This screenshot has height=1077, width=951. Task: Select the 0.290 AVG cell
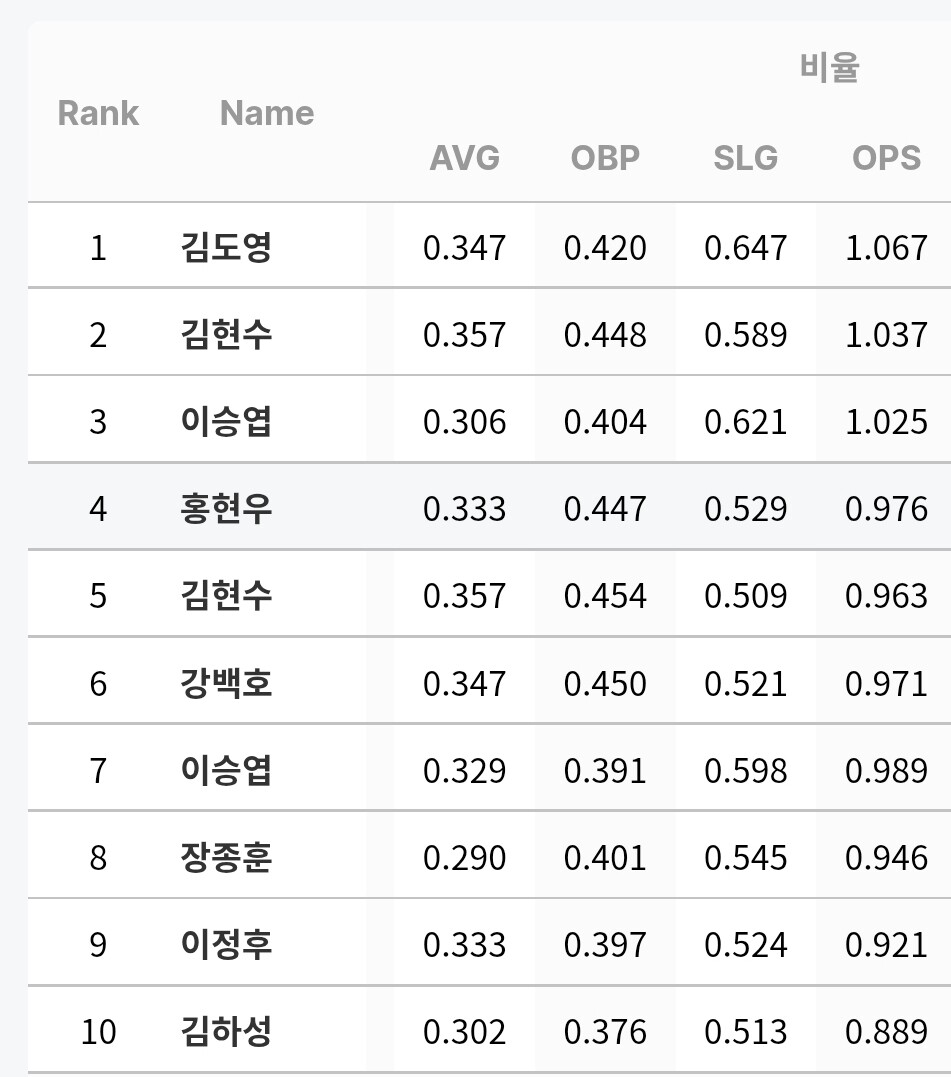coord(464,857)
